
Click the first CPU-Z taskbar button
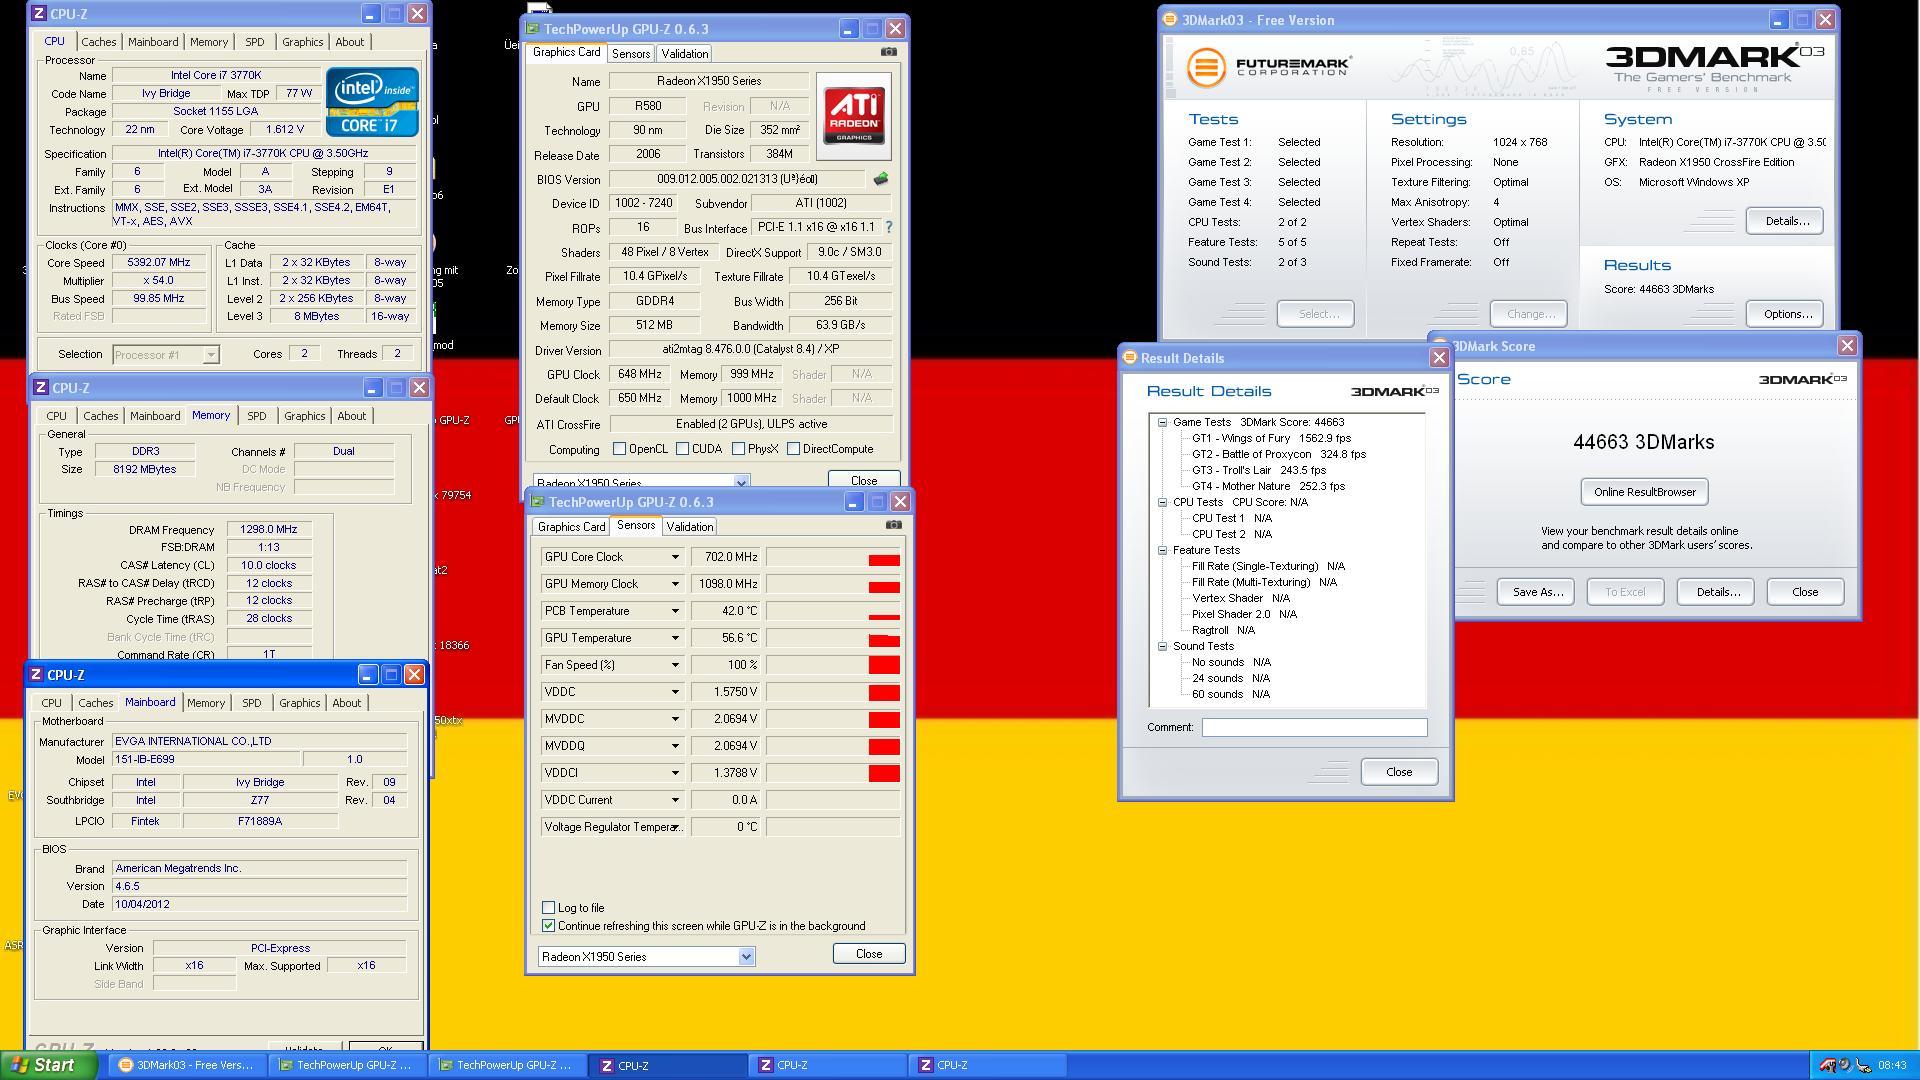pyautogui.click(x=666, y=1065)
